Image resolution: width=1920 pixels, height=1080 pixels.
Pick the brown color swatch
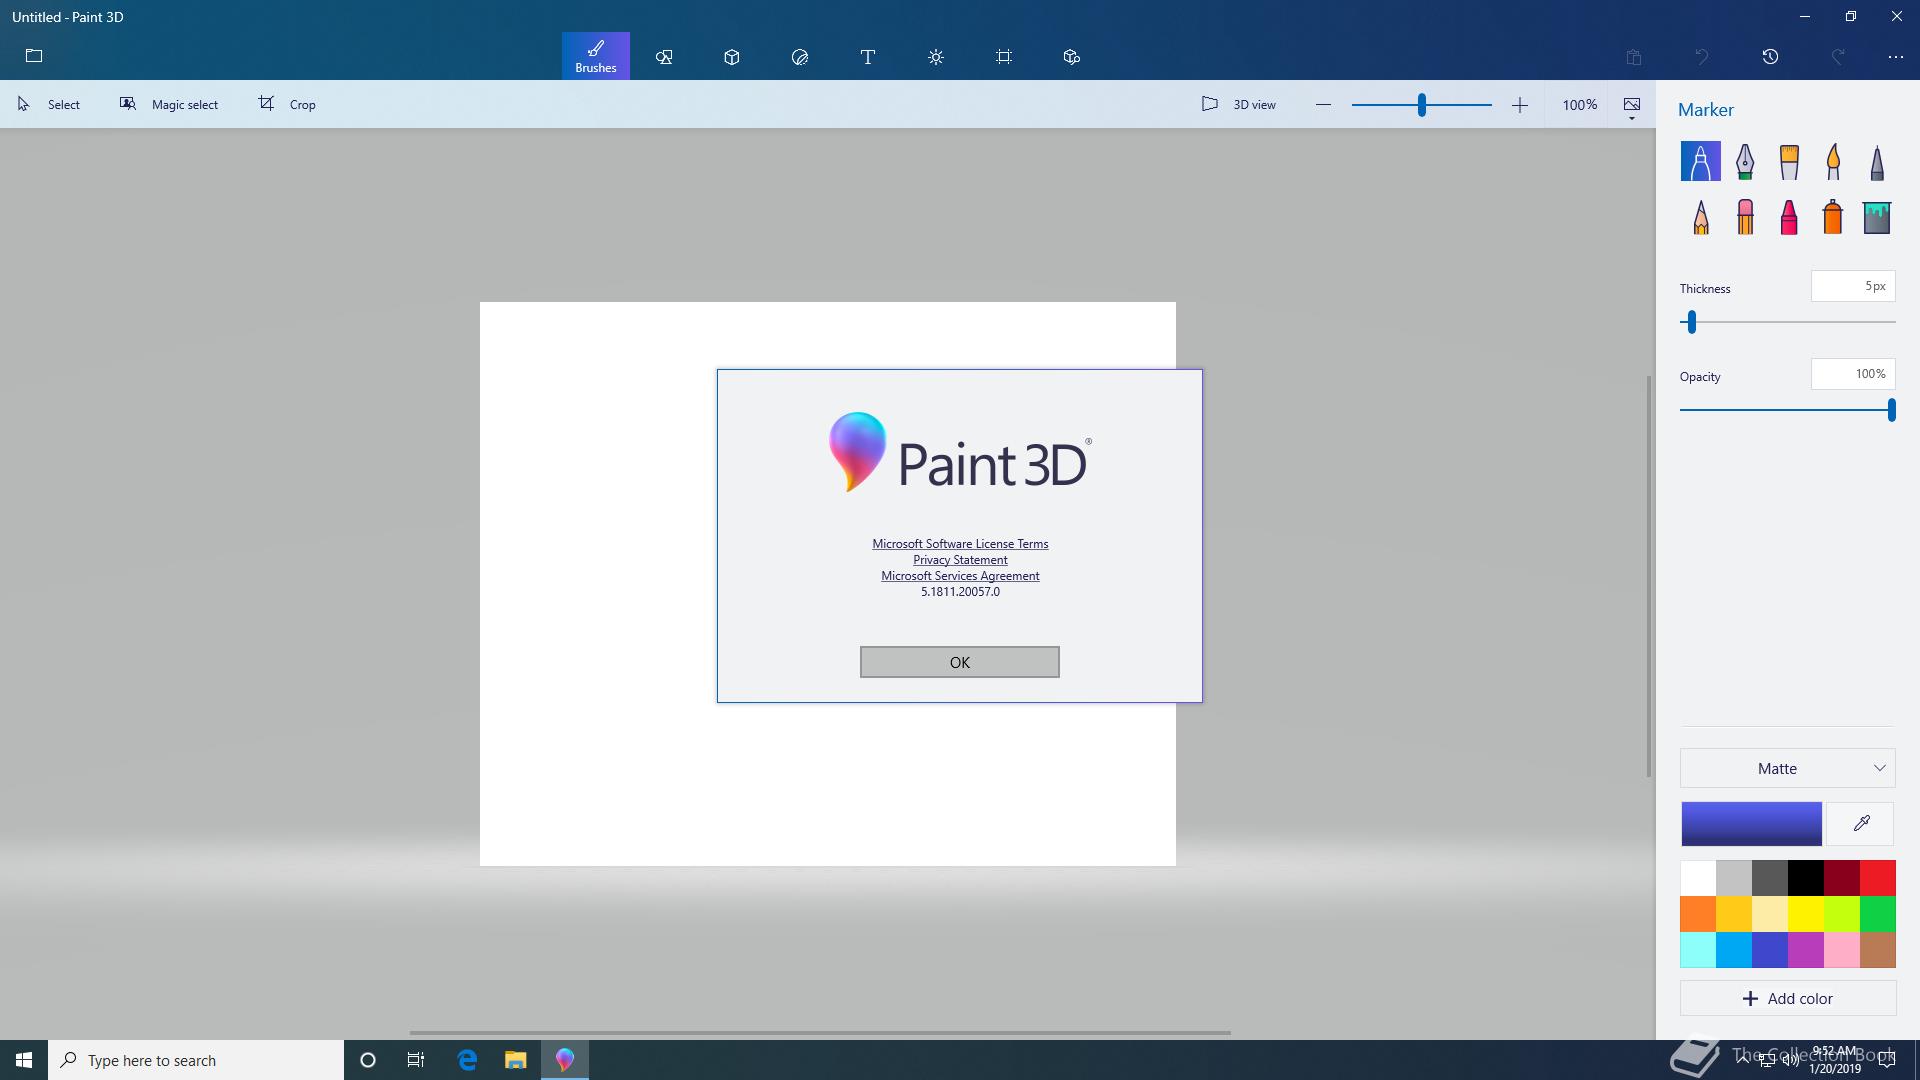1878,950
